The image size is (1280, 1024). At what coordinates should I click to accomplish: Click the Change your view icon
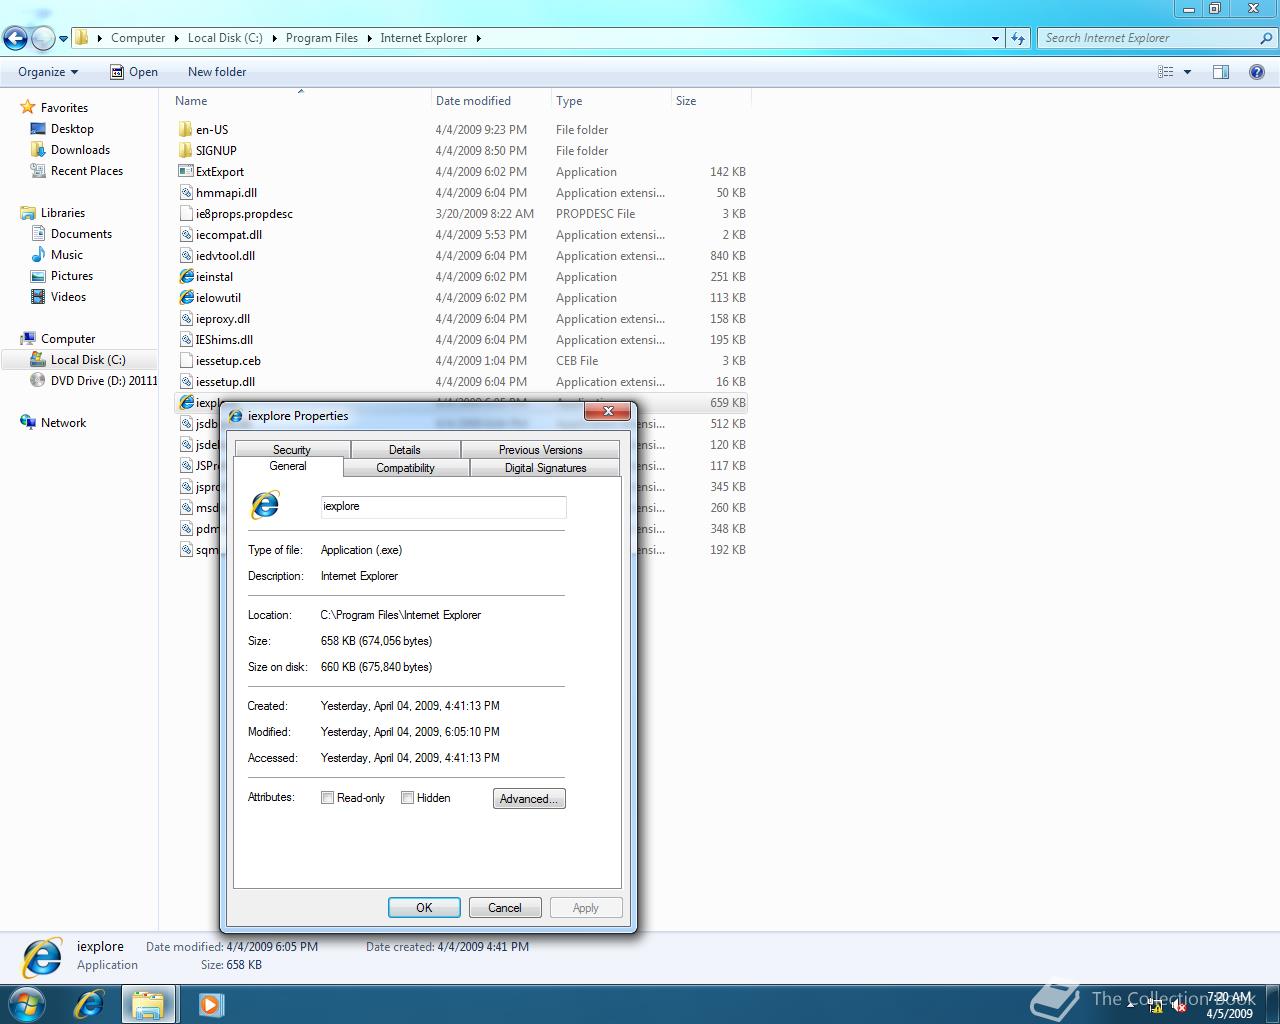point(1165,72)
